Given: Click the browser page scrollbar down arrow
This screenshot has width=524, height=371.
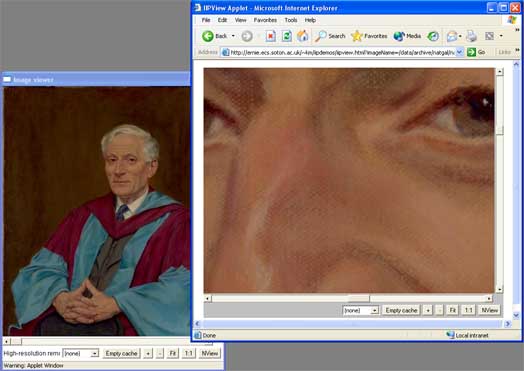Looking at the screenshot, I should coord(516,316).
